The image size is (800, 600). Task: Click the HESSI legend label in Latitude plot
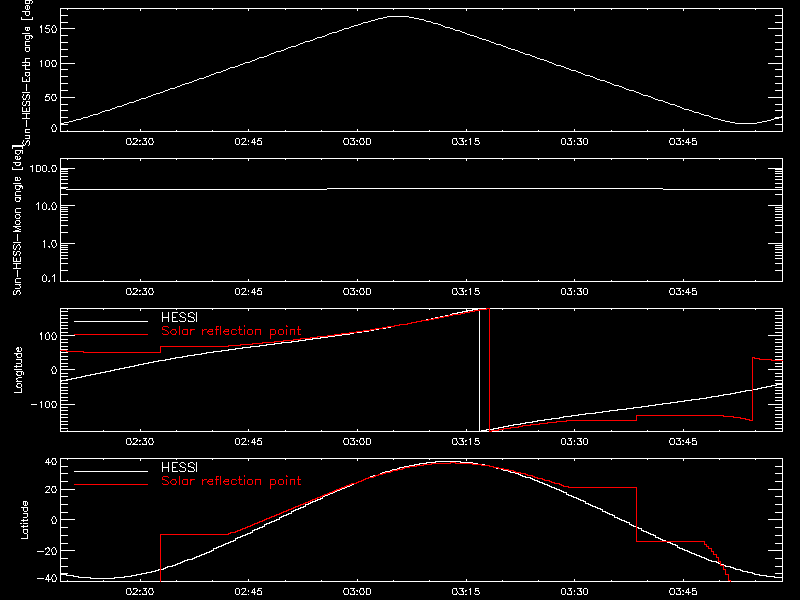(x=179, y=468)
